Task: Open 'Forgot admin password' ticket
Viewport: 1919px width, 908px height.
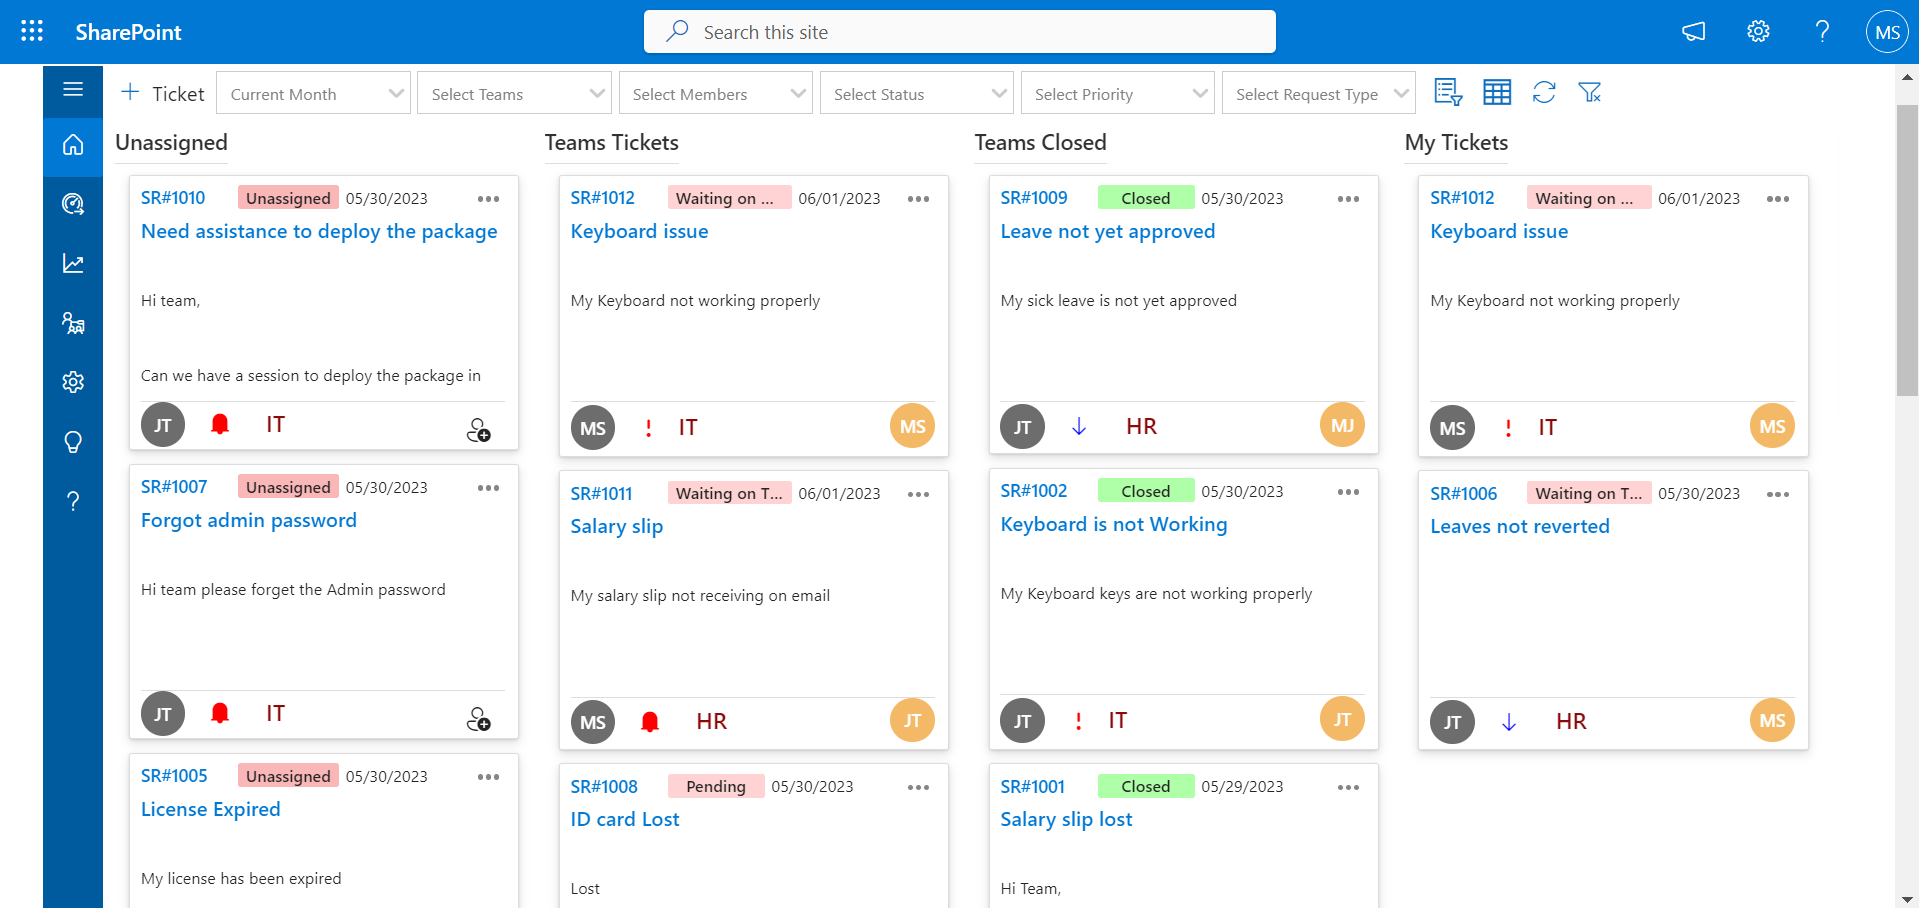Action: click(x=249, y=521)
